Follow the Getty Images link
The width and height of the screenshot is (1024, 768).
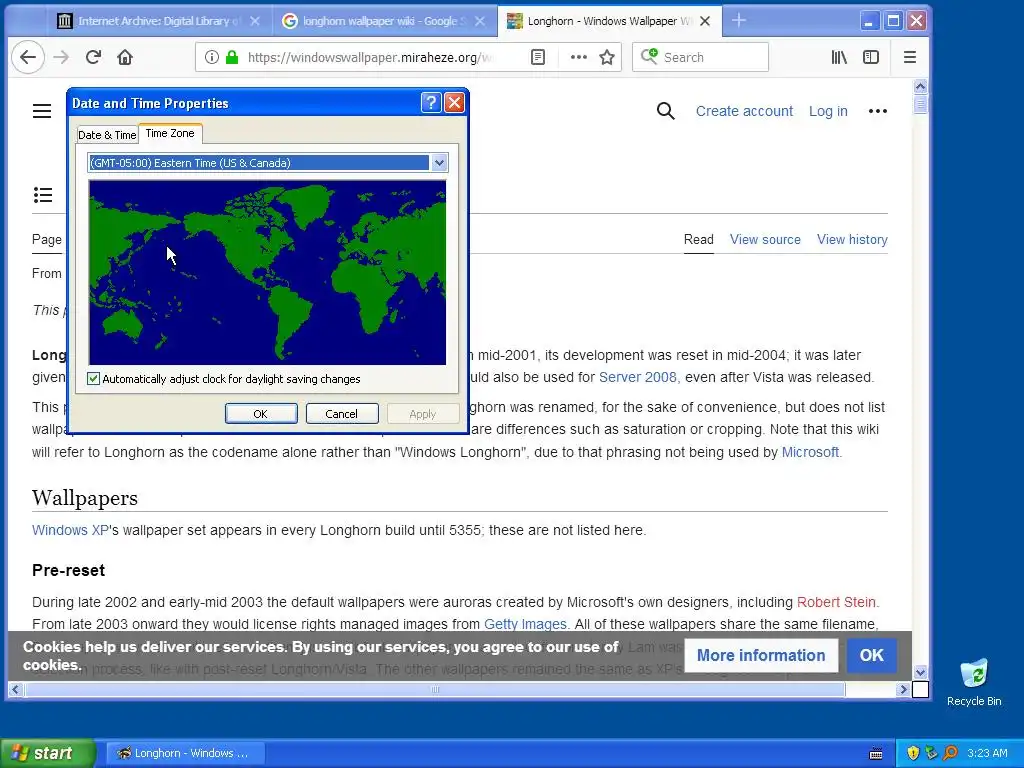coord(525,624)
